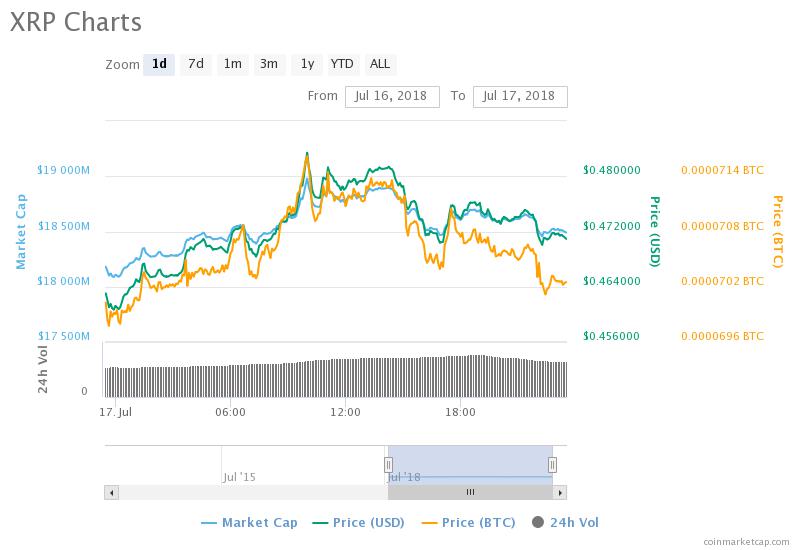Image resolution: width=800 pixels, height=550 pixels.
Task: Click the navigator left scroll arrow
Action: tap(112, 492)
